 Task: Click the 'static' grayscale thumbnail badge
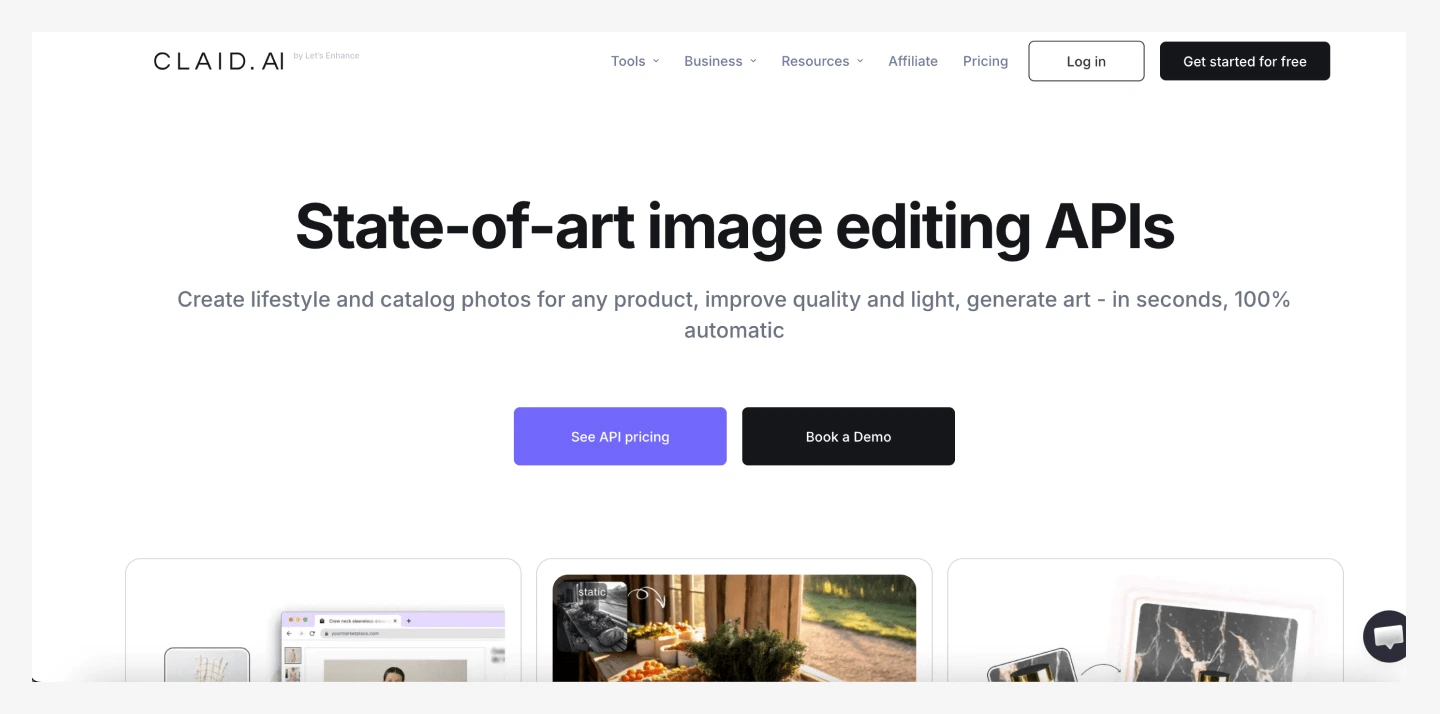(590, 616)
